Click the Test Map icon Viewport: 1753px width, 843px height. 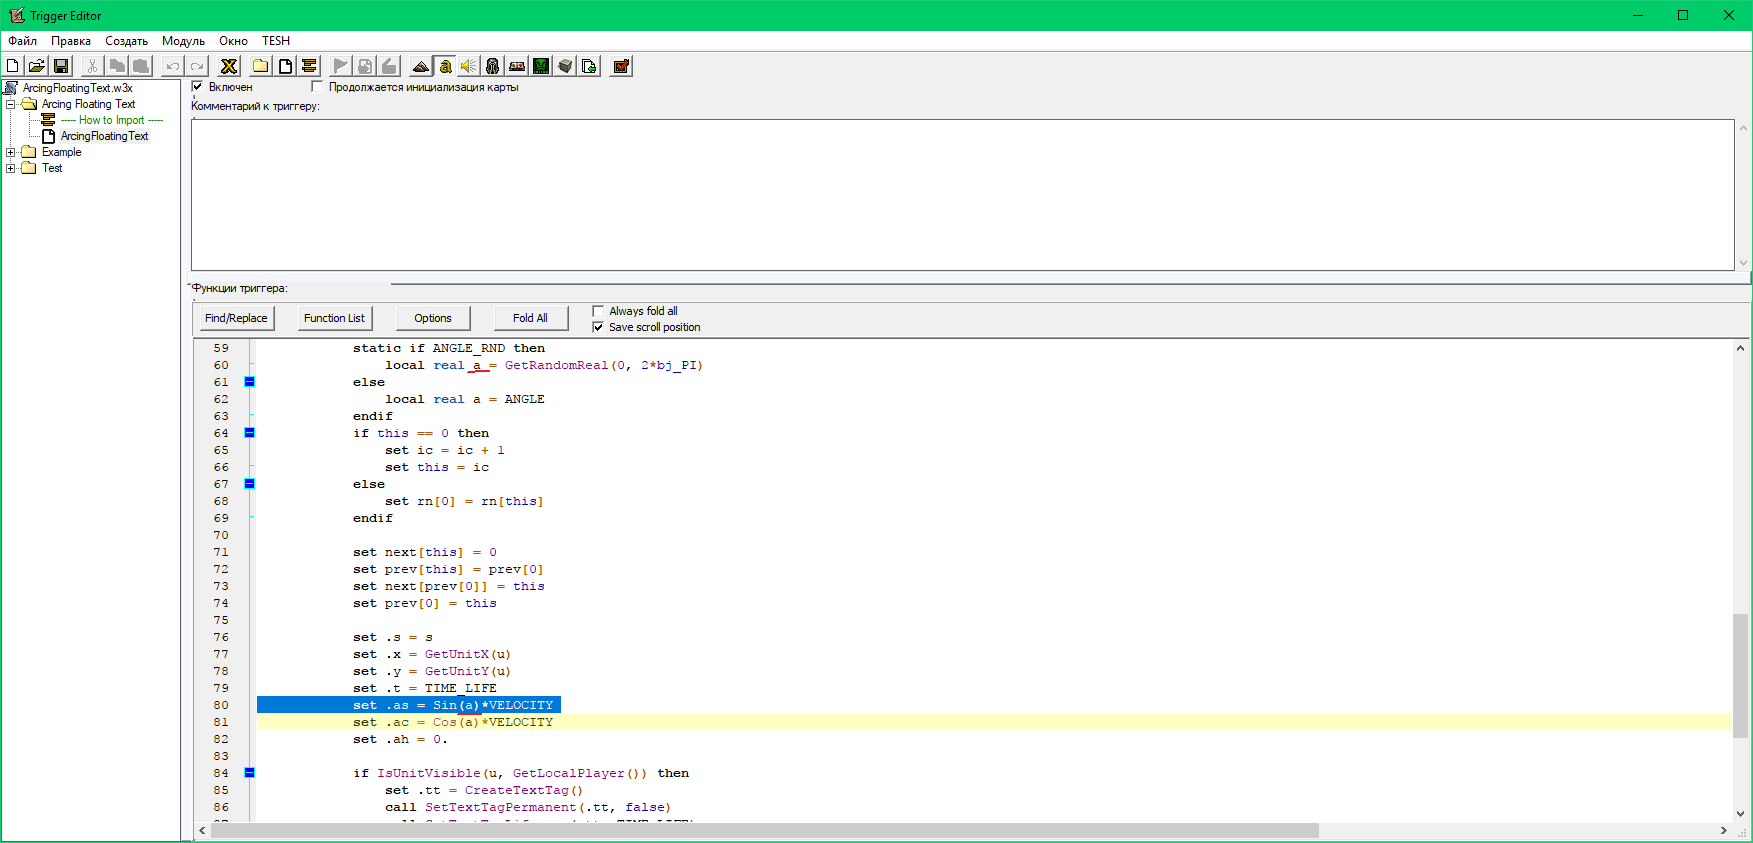point(621,66)
